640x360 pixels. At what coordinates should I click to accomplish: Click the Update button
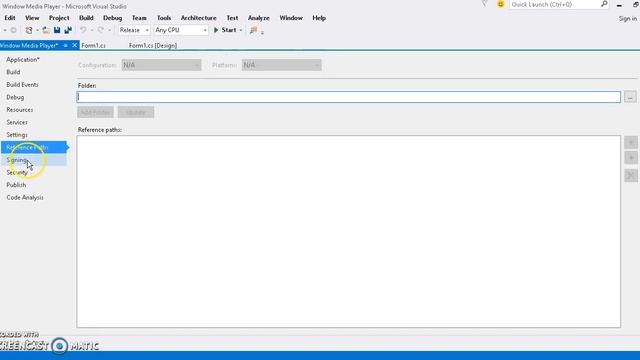tap(136, 112)
